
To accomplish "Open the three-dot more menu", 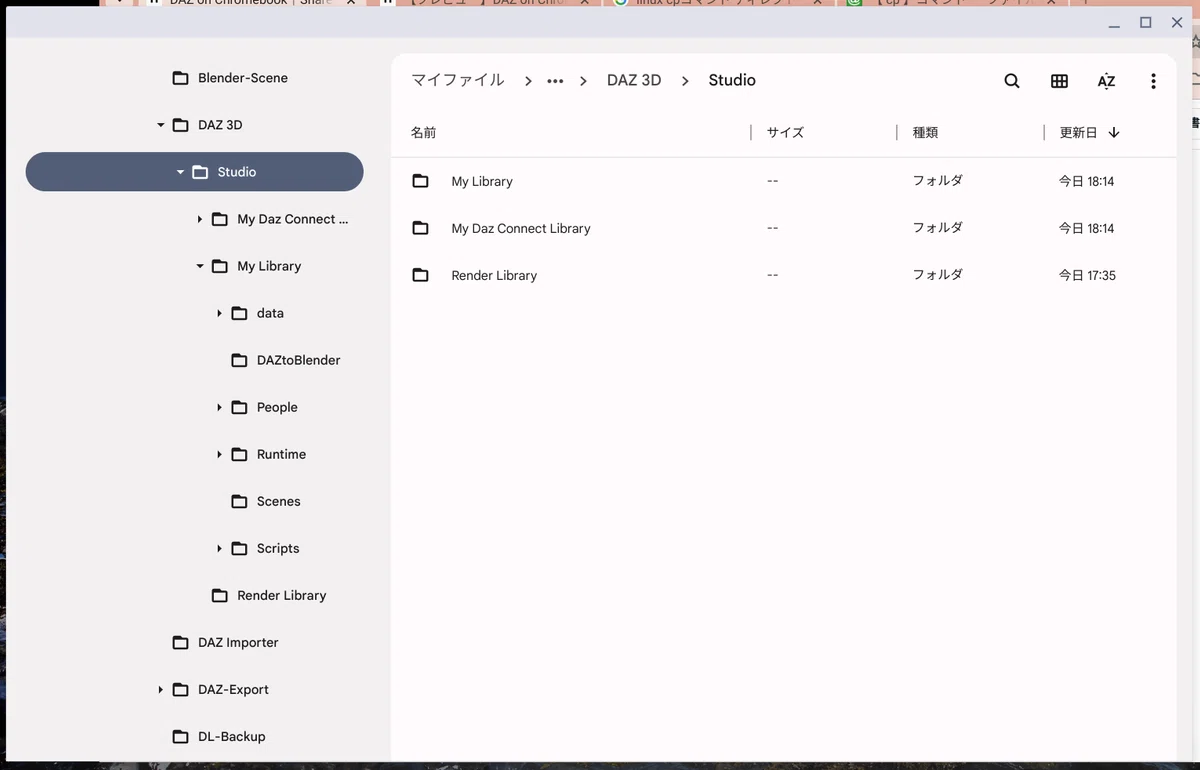I will coord(1153,81).
